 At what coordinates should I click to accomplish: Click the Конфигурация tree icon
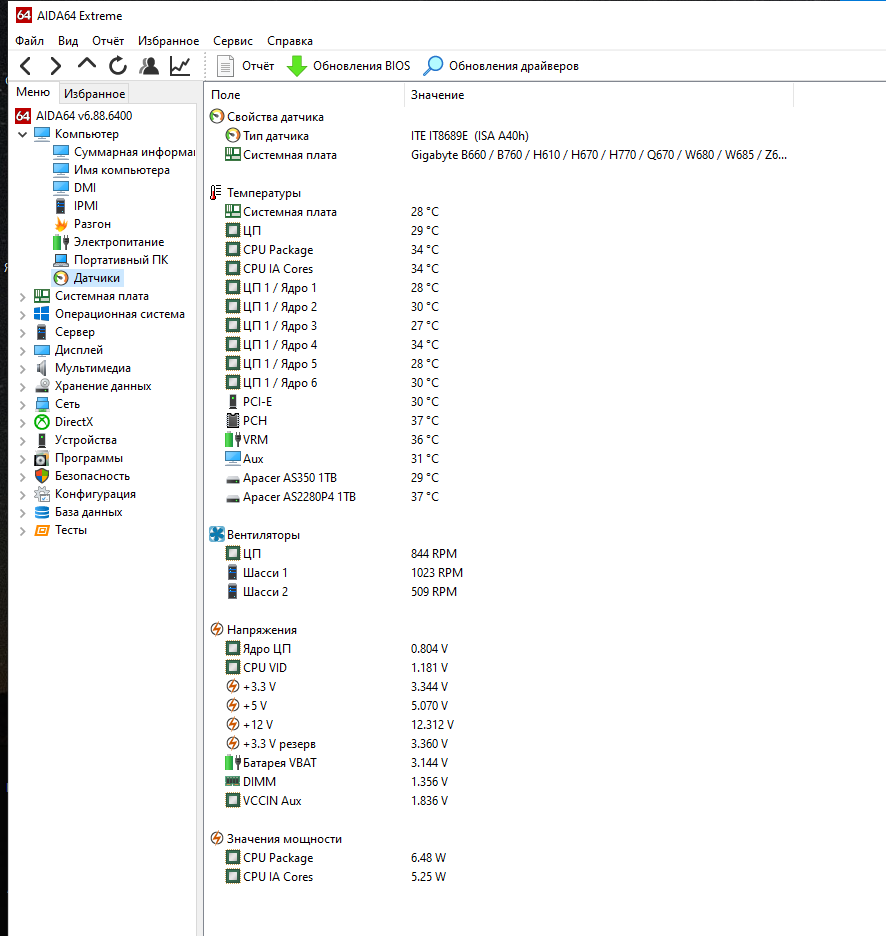[x=42, y=494]
